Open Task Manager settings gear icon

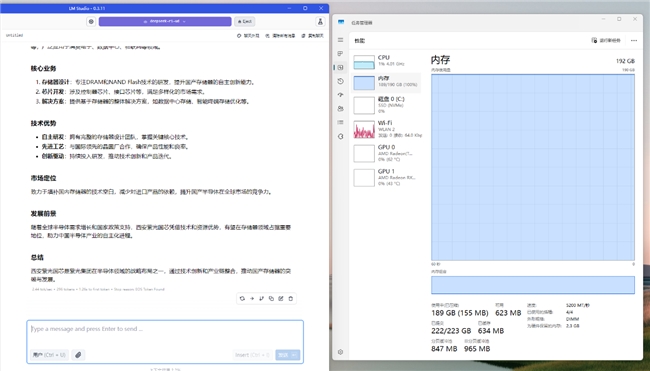point(340,352)
